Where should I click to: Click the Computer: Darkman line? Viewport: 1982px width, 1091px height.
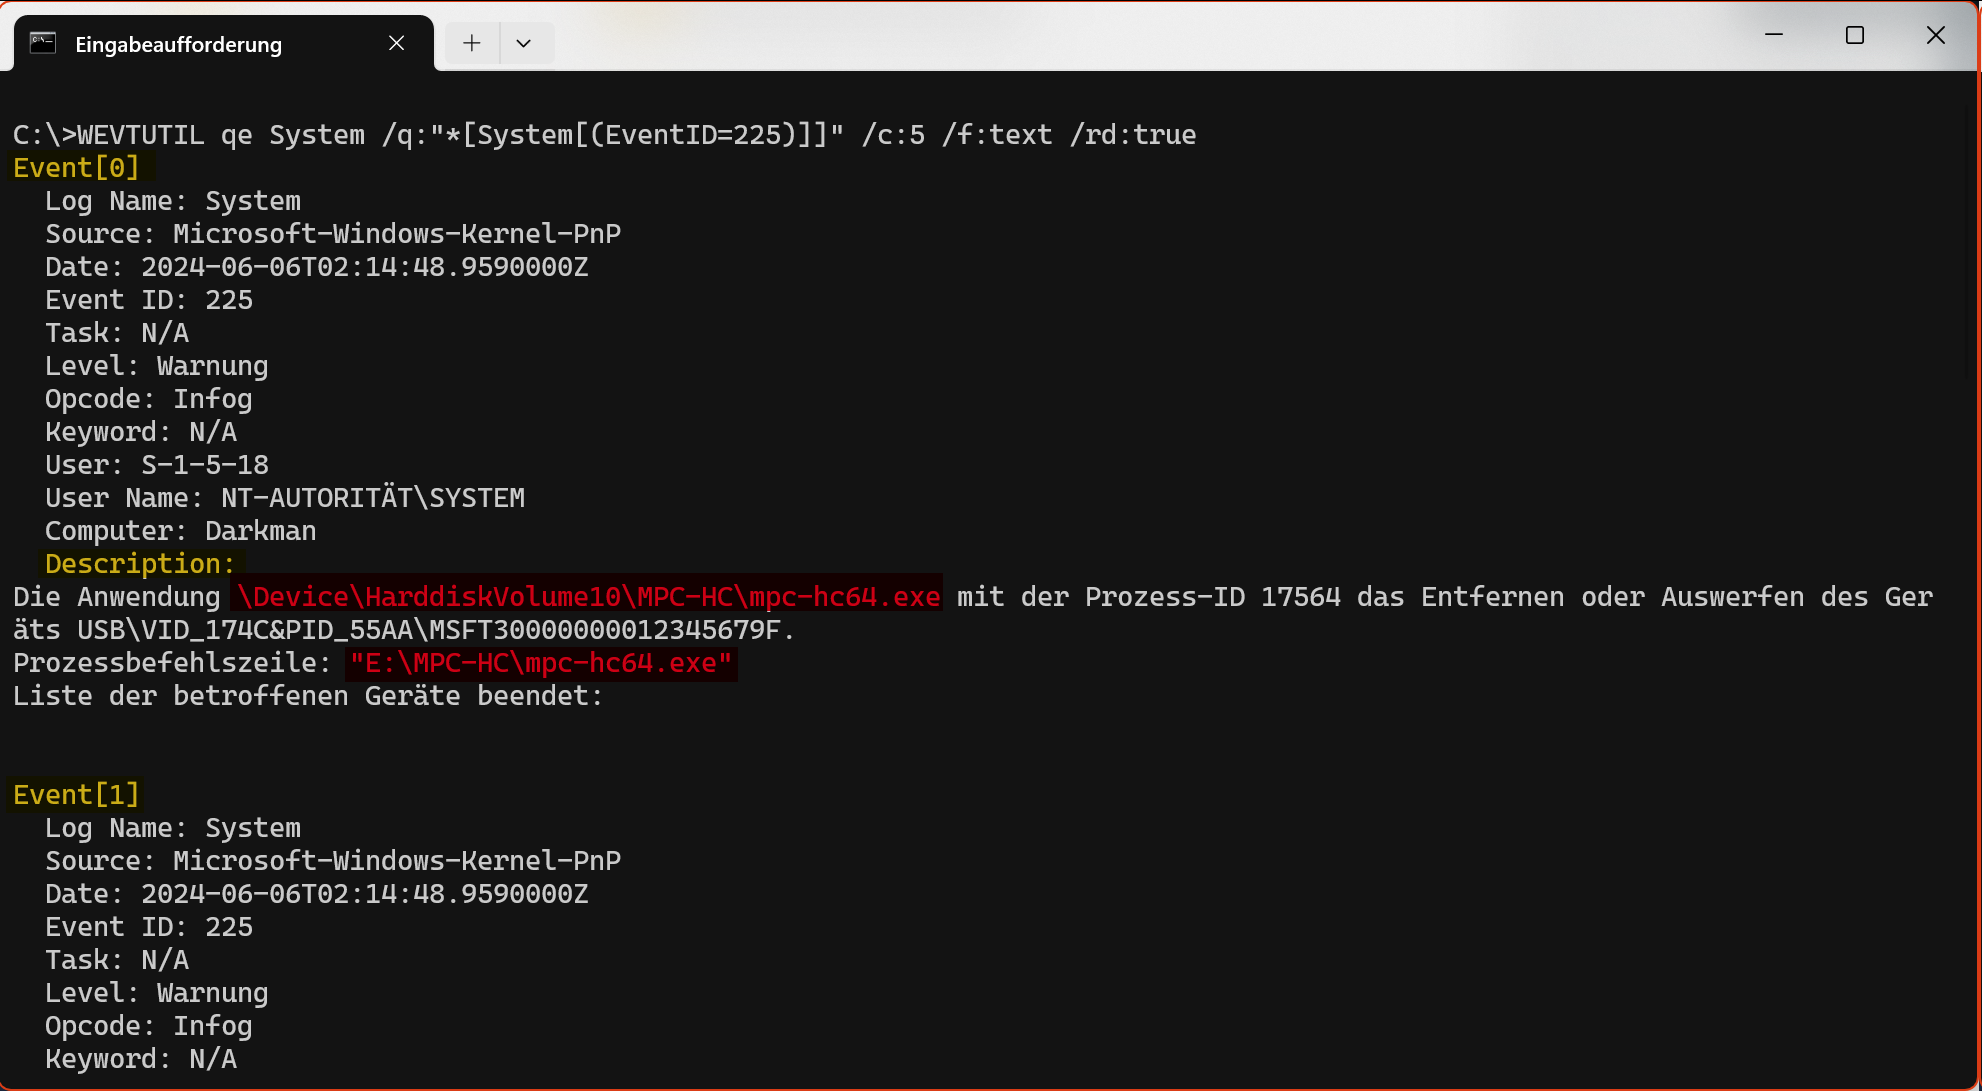point(181,531)
